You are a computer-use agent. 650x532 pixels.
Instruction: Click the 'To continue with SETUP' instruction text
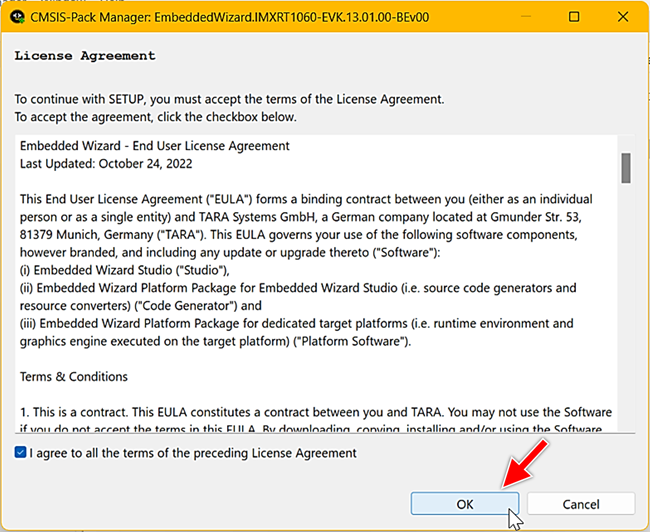point(229,99)
